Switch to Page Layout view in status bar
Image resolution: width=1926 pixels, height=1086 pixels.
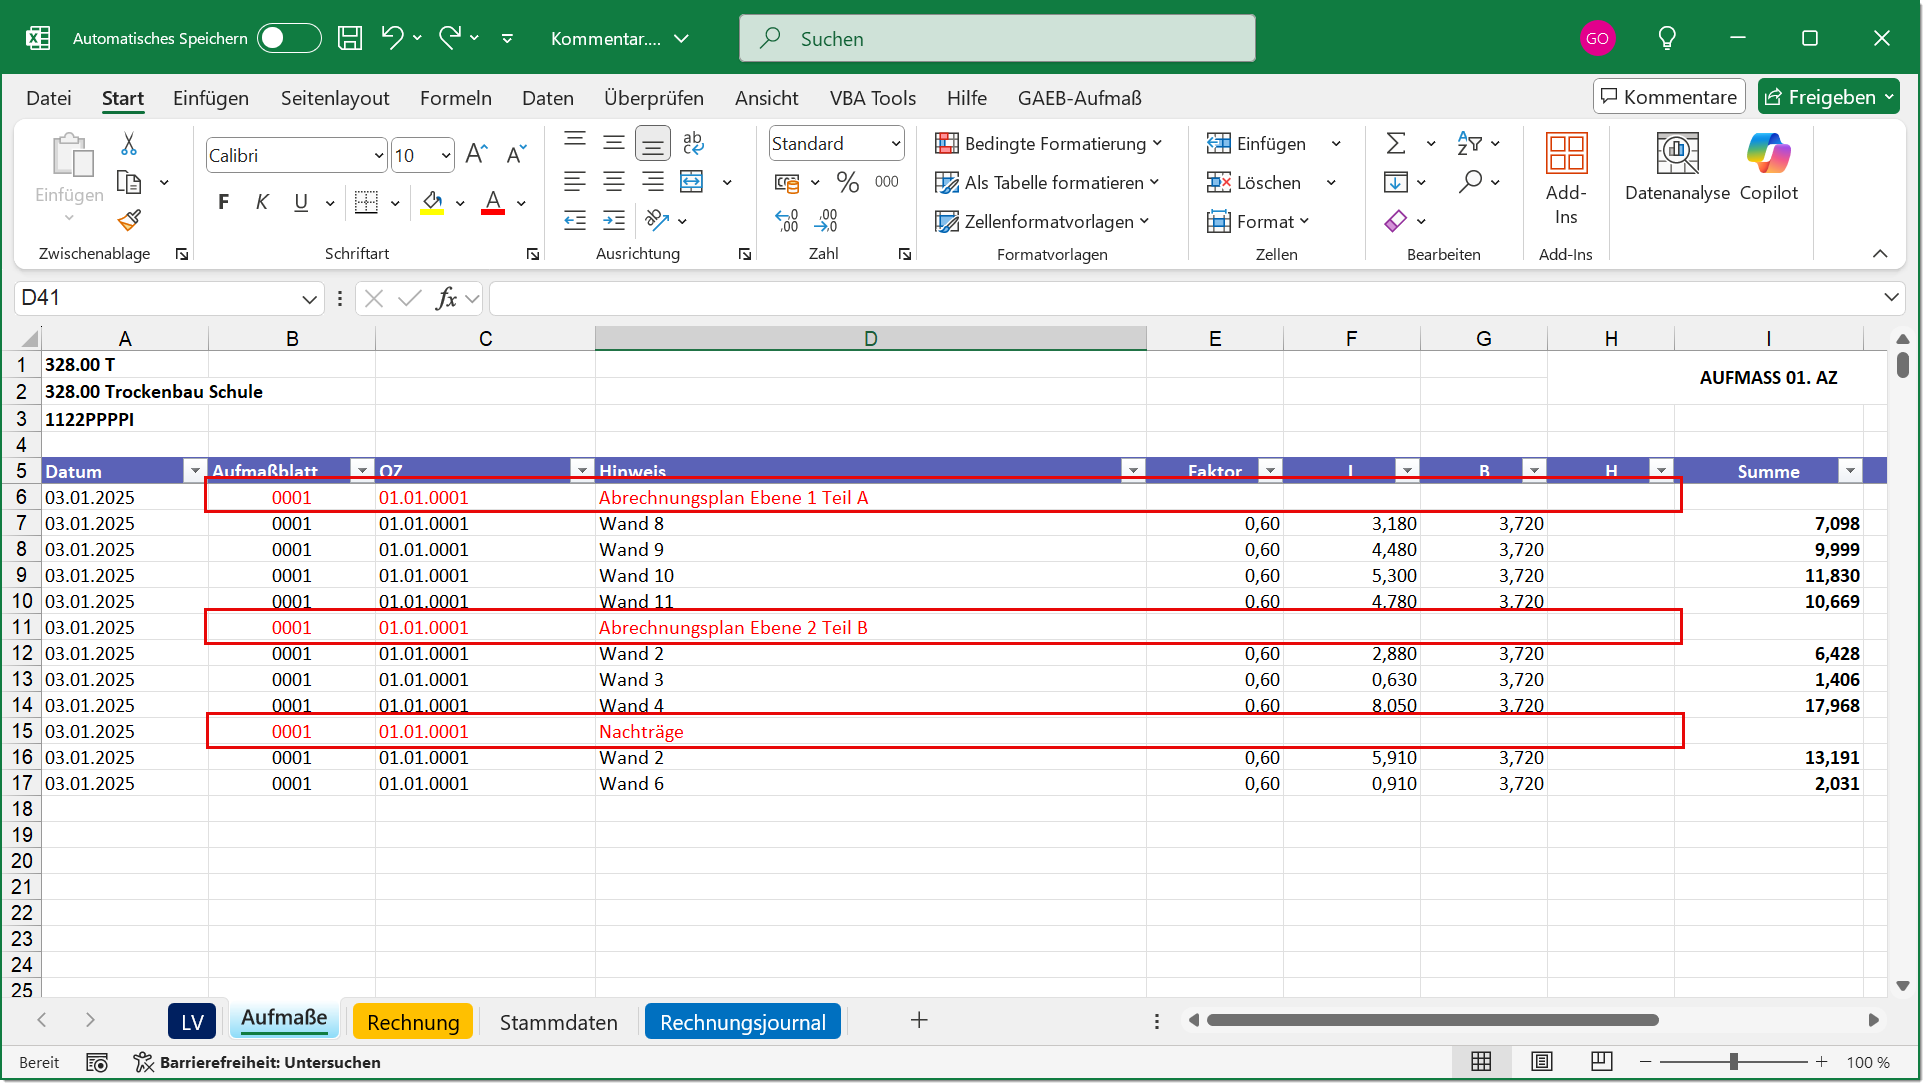[1542, 1061]
